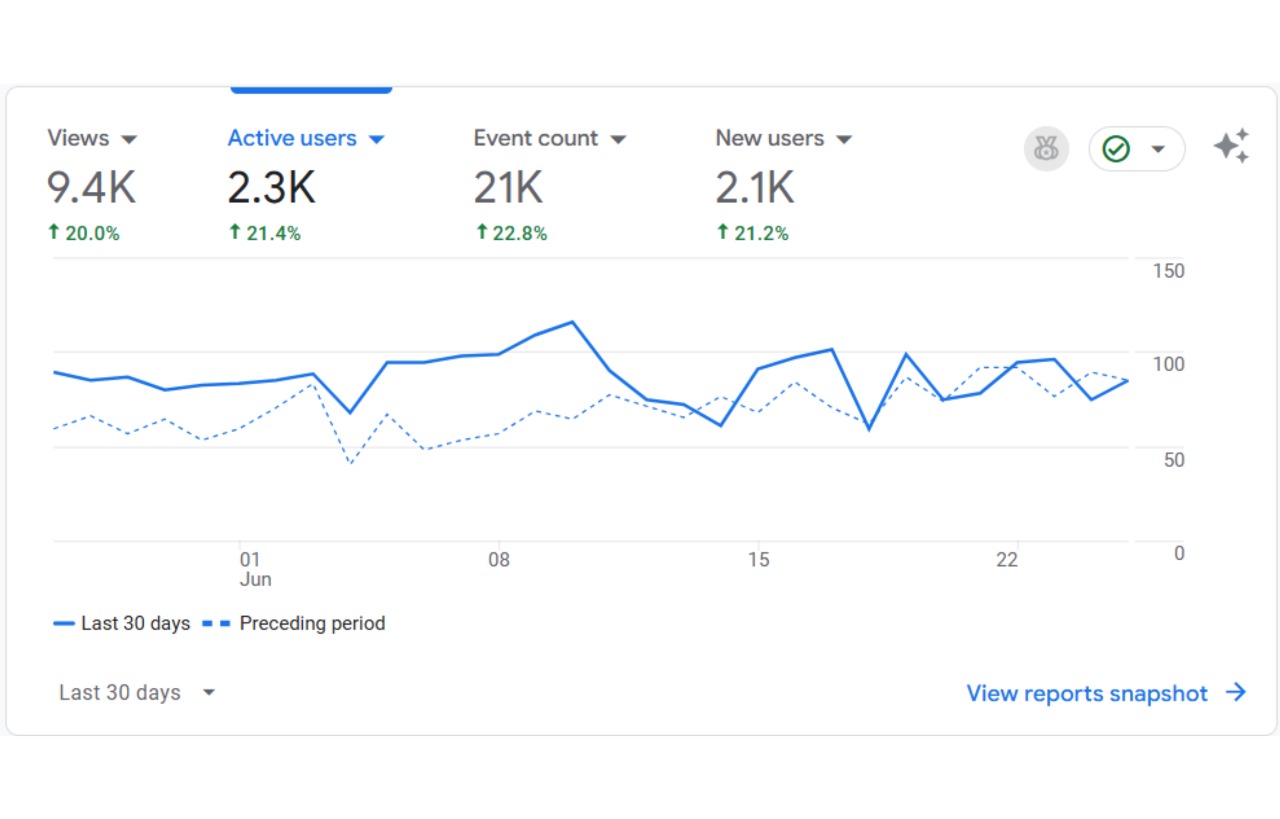The image size is (1280, 819).
Task: Open the View reports snapshot link
Action: tap(1087, 693)
